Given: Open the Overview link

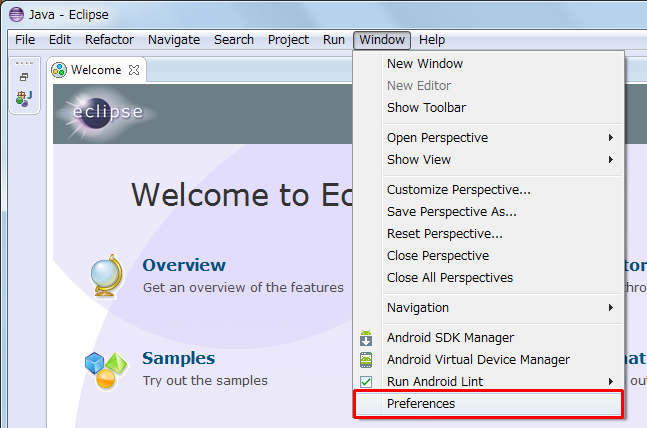Looking at the screenshot, I should pyautogui.click(x=184, y=265).
